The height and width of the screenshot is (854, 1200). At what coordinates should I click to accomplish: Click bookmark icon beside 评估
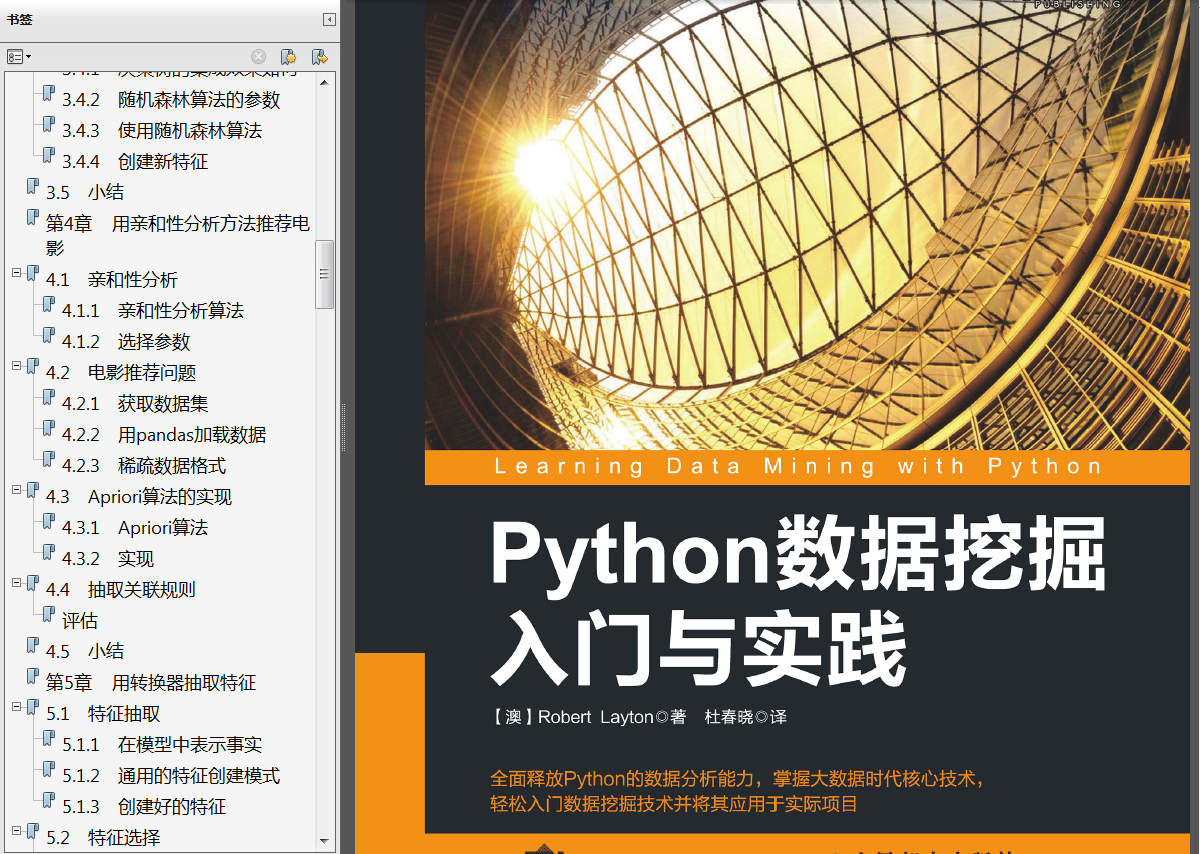point(48,615)
